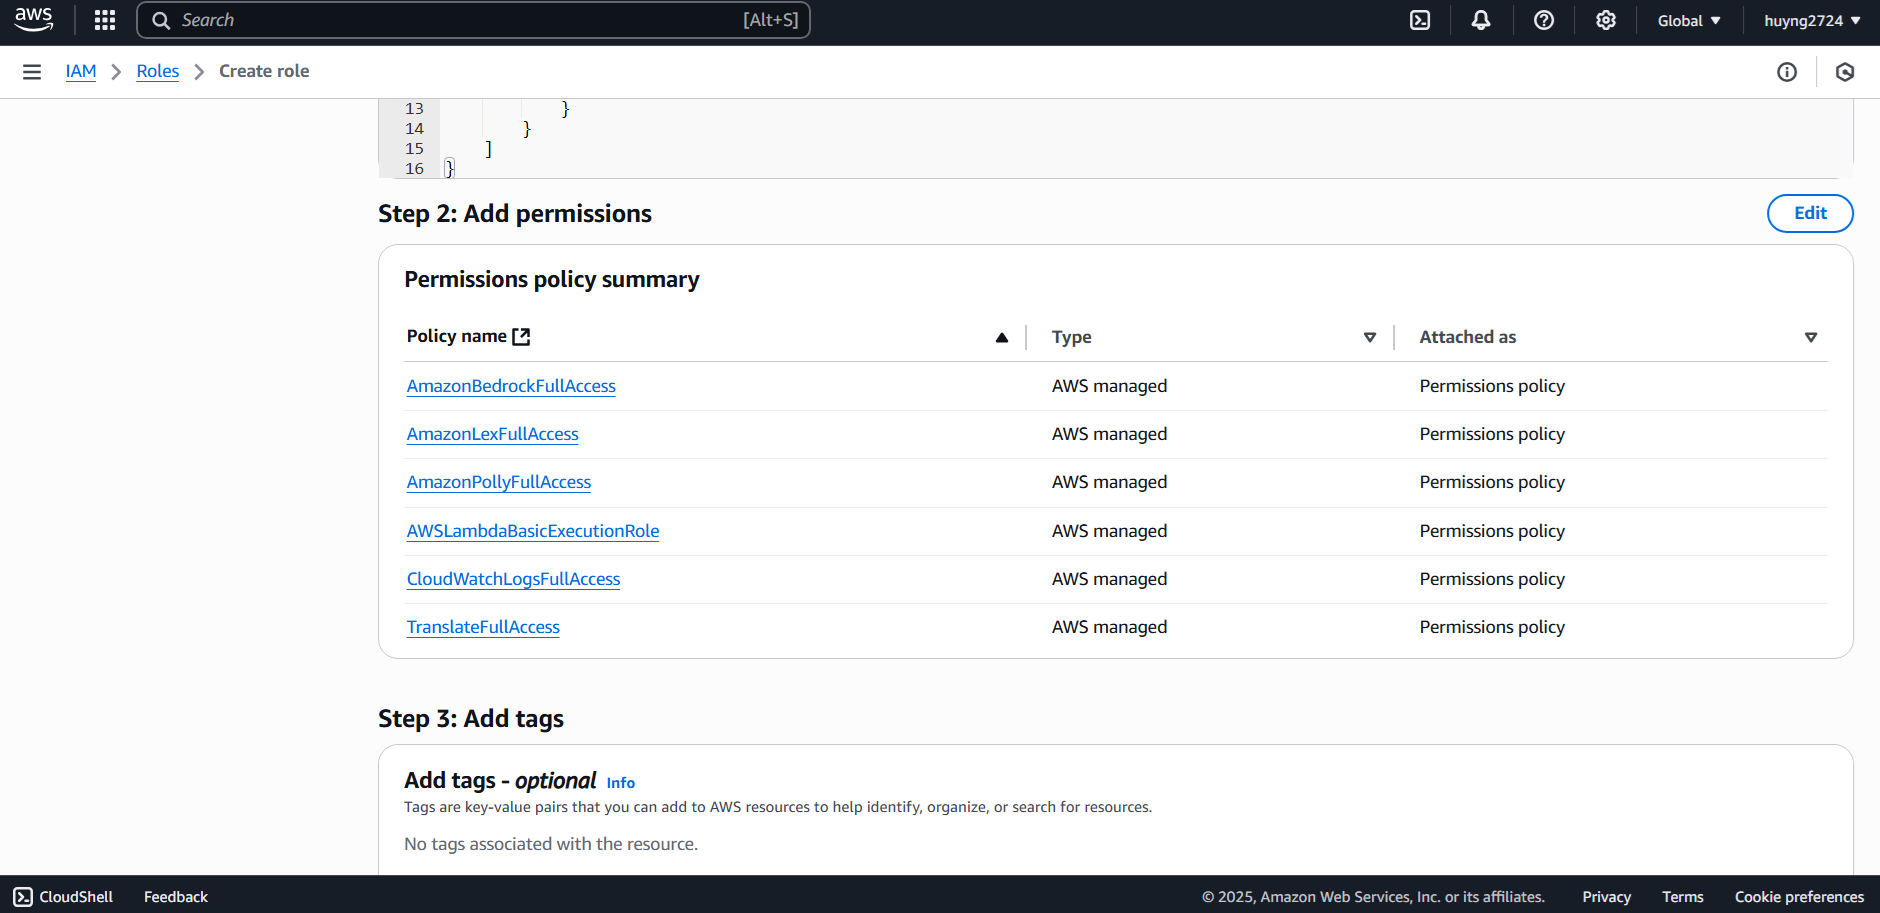The height and width of the screenshot is (913, 1880).
Task: Open the Privacy footer link
Action: coord(1606,897)
